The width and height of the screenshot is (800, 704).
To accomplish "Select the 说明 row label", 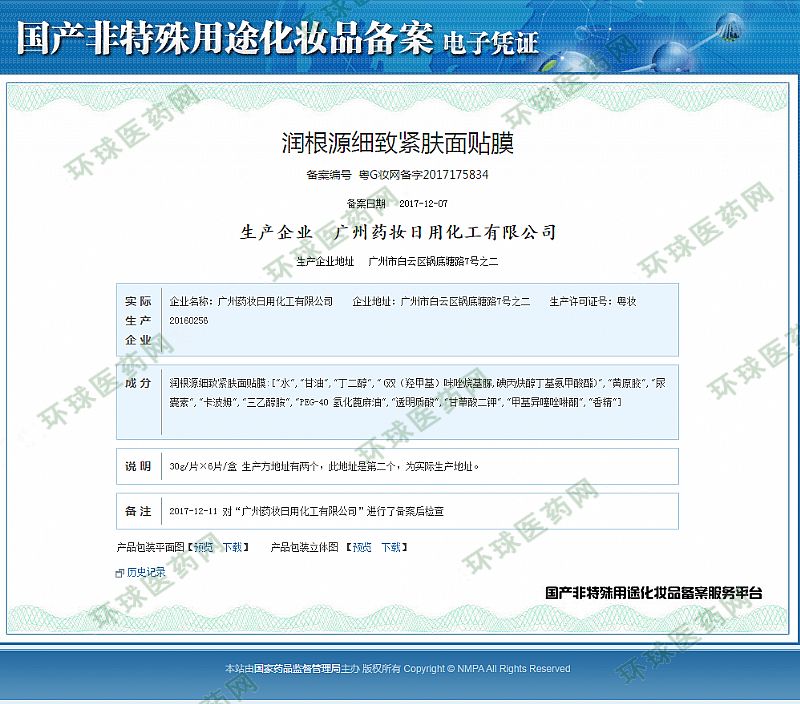I will pos(138,466).
